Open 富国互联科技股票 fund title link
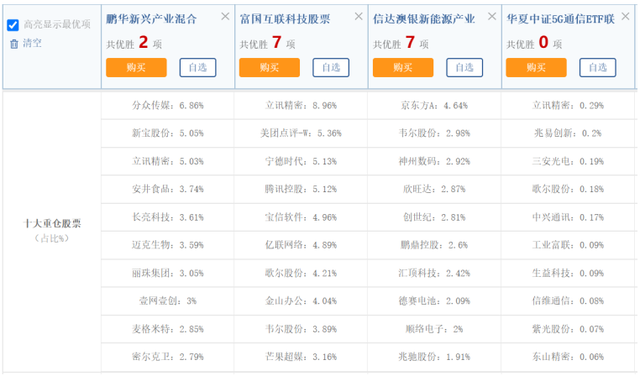The width and height of the screenshot is (640, 376). click(285, 19)
